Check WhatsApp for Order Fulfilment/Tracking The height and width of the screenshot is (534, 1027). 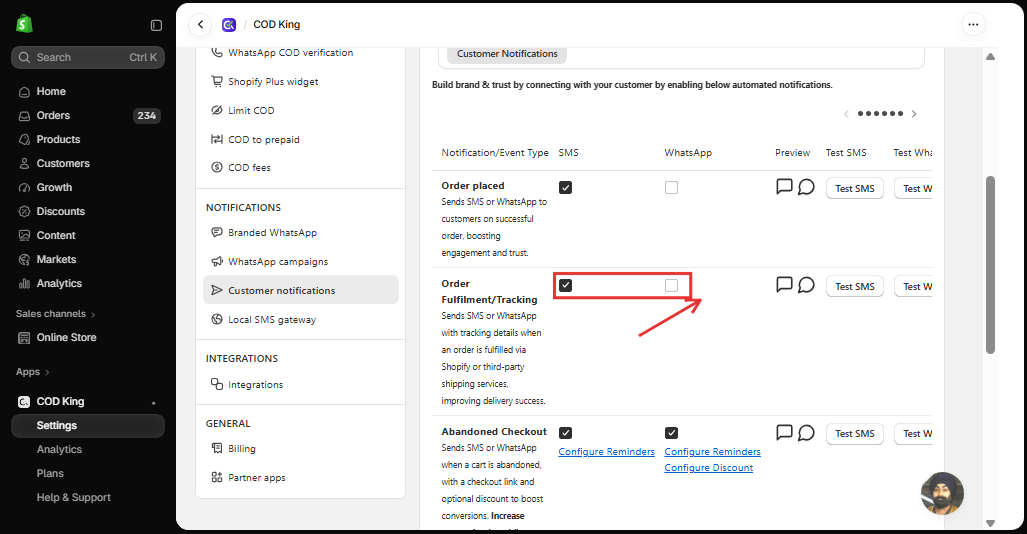(671, 286)
